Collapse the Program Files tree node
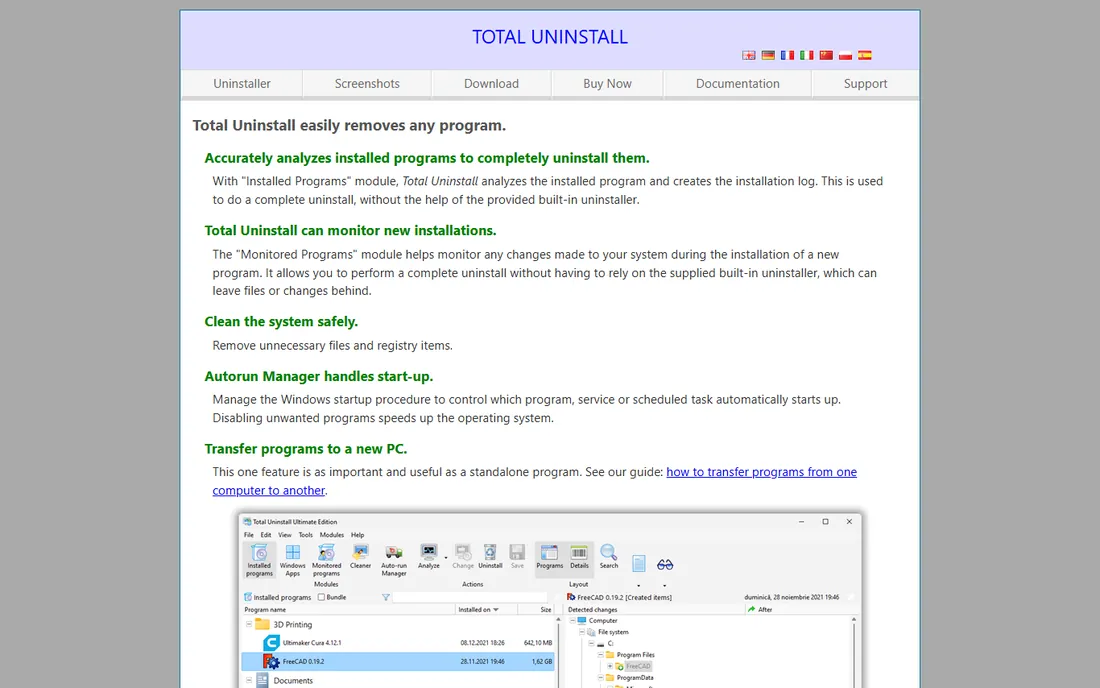Viewport: 1100px width, 688px height. pyautogui.click(x=601, y=654)
